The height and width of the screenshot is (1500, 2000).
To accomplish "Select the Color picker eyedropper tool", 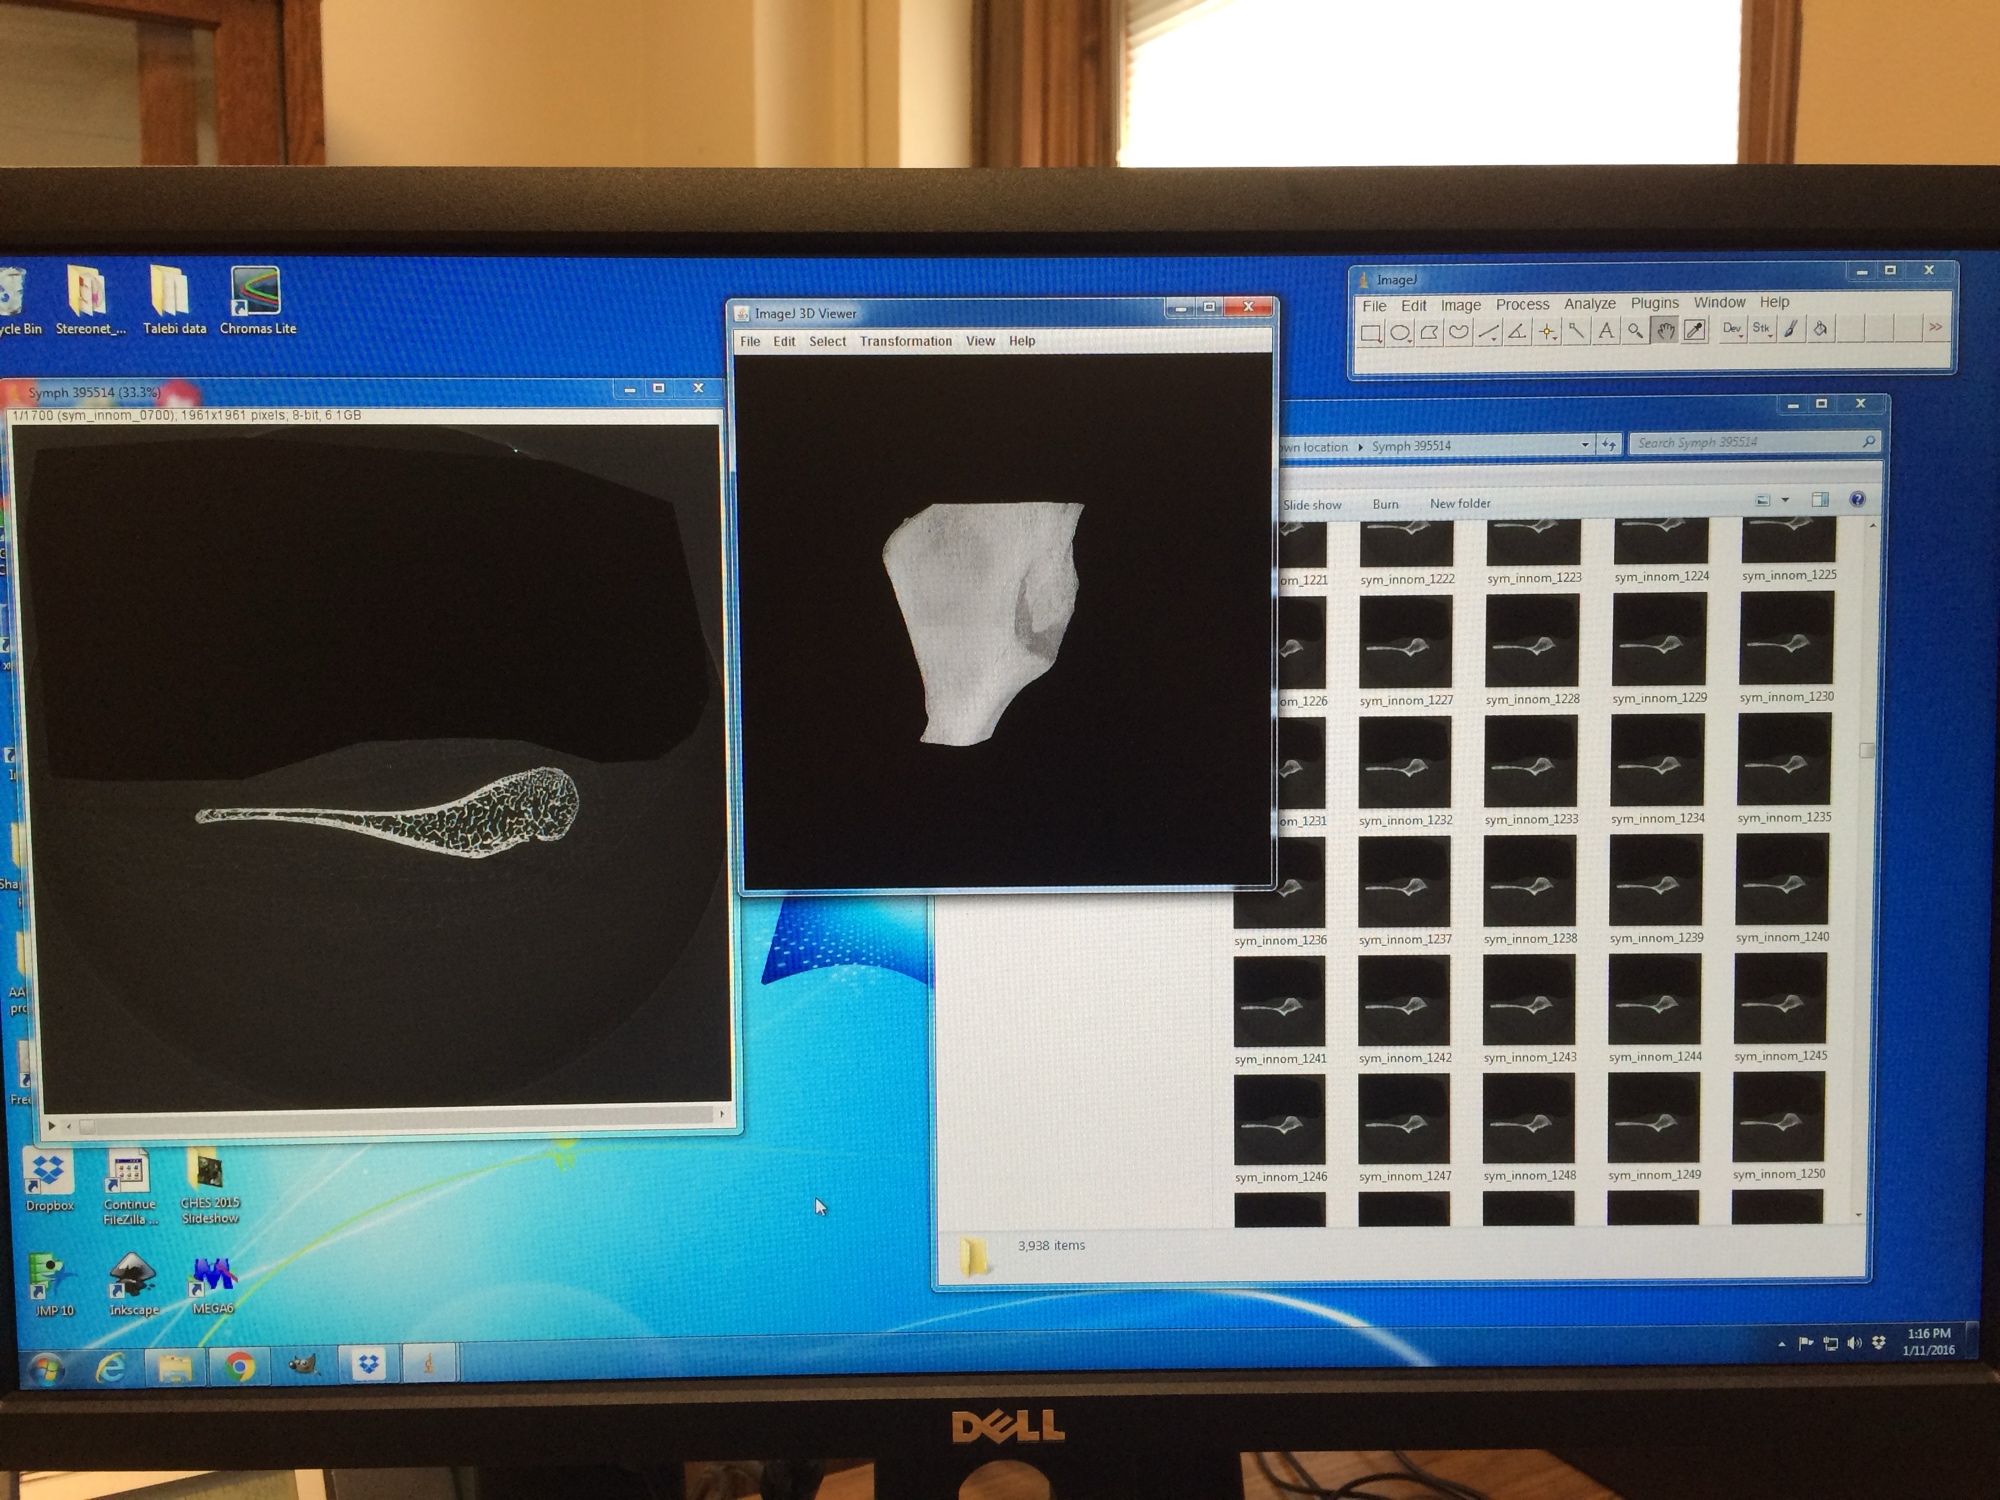I will (x=1695, y=330).
